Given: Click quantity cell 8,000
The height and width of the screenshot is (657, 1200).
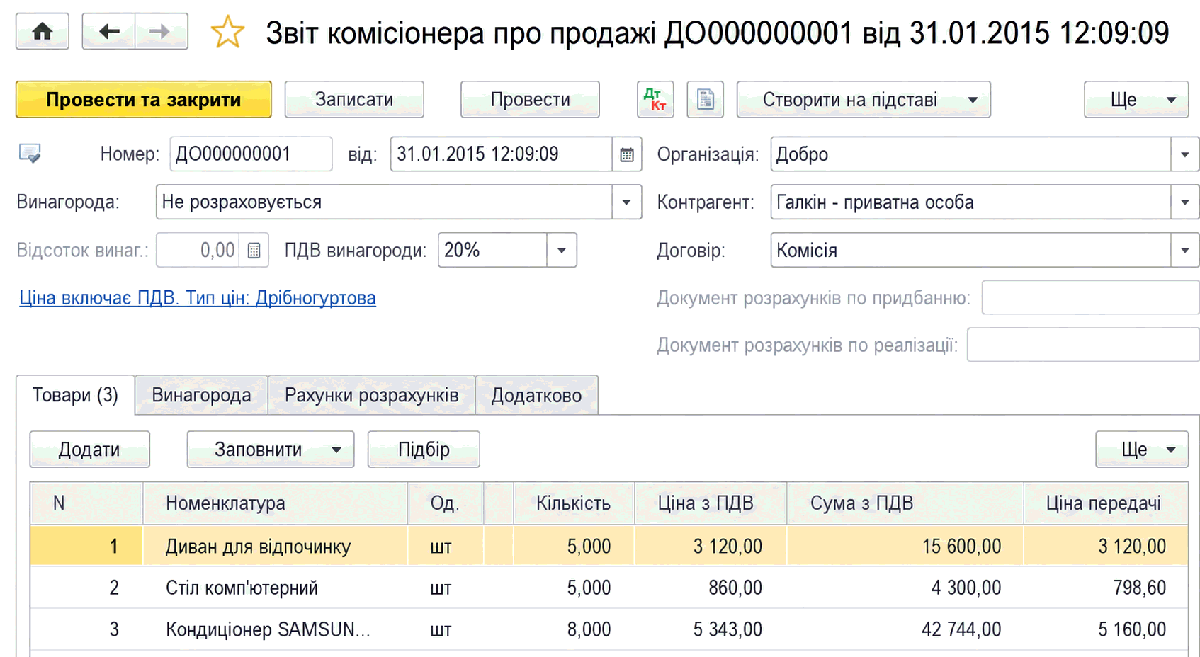Looking at the screenshot, I should 573,630.
